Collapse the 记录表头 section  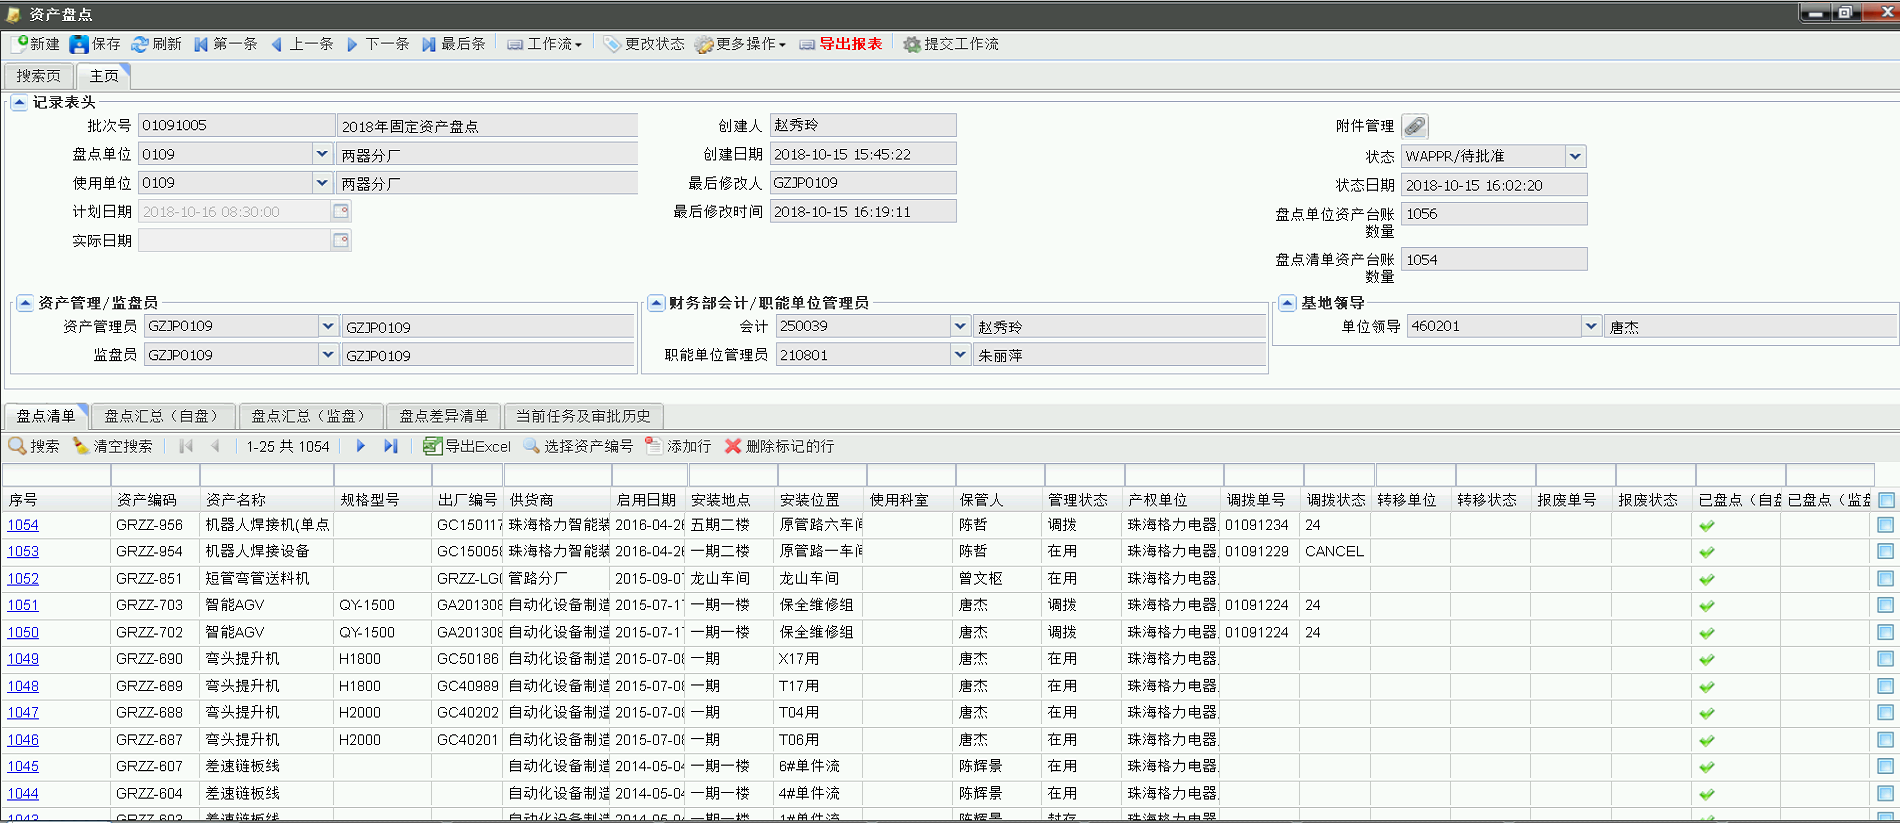(19, 102)
